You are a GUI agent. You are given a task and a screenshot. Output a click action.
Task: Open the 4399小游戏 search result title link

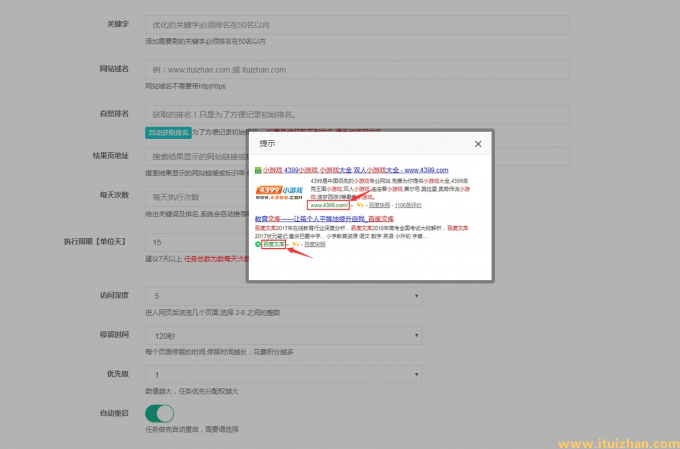356,170
